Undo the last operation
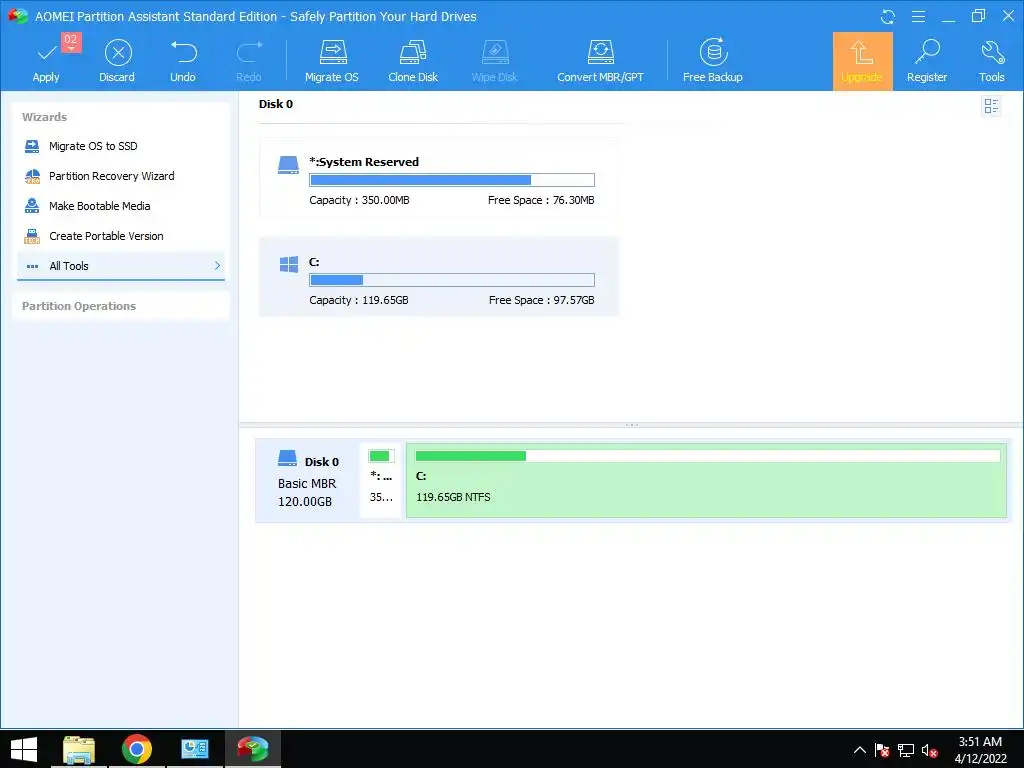The height and width of the screenshot is (768, 1024). (x=183, y=61)
